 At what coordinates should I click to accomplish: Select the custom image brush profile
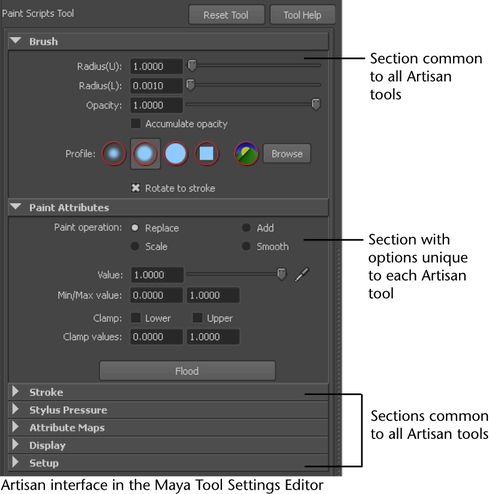pyautogui.click(x=246, y=154)
